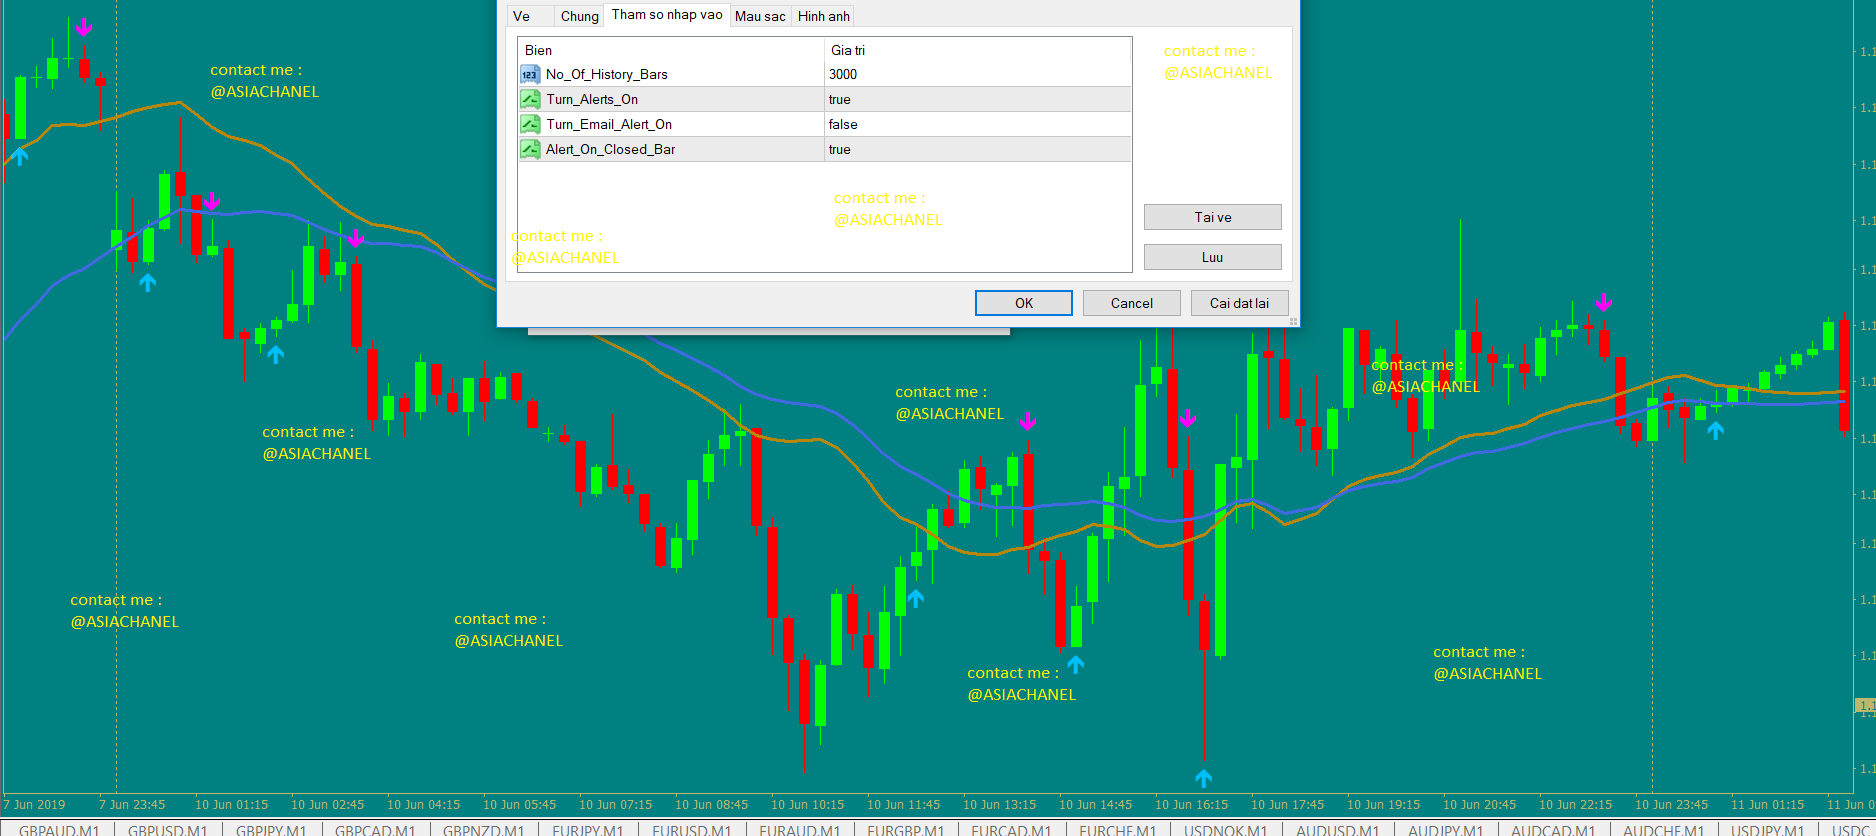Select Turn_Email_Alert_On false value cell
This screenshot has width=1876, height=836.
[977, 124]
